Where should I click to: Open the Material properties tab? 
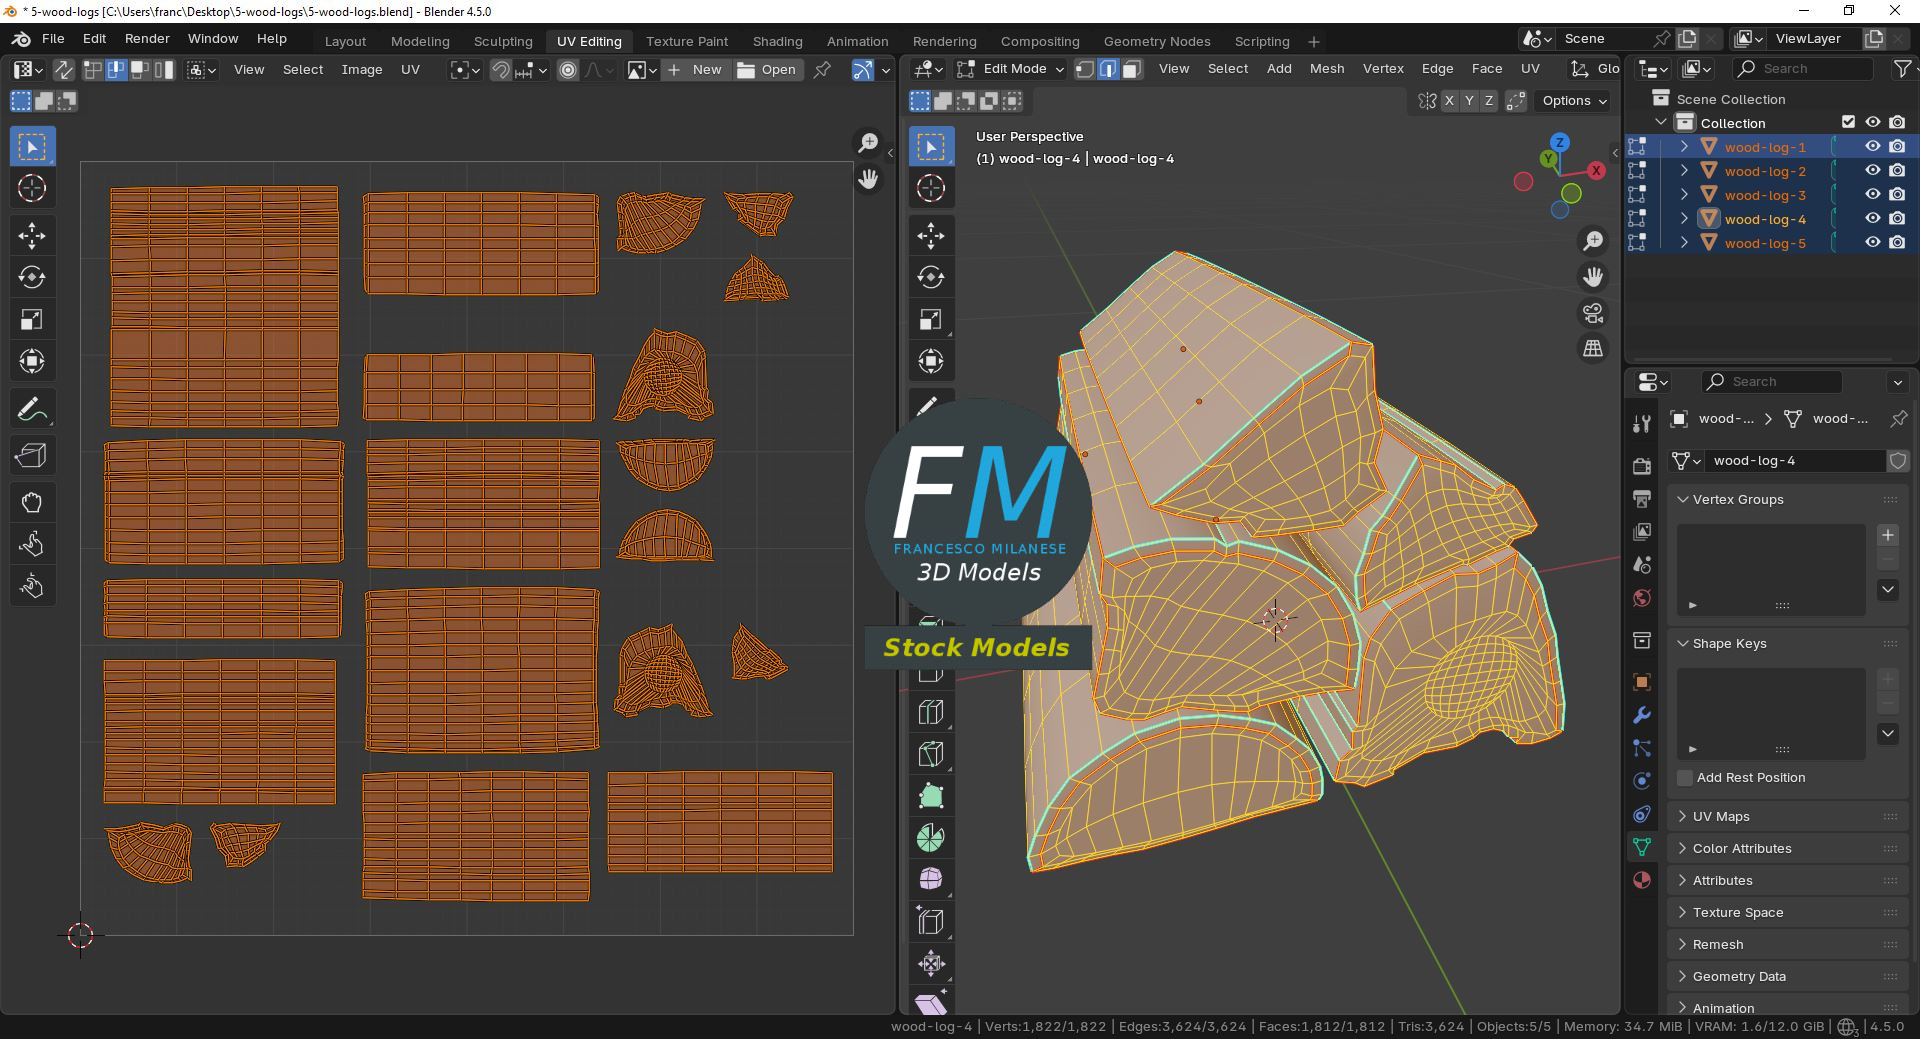[x=1641, y=880]
